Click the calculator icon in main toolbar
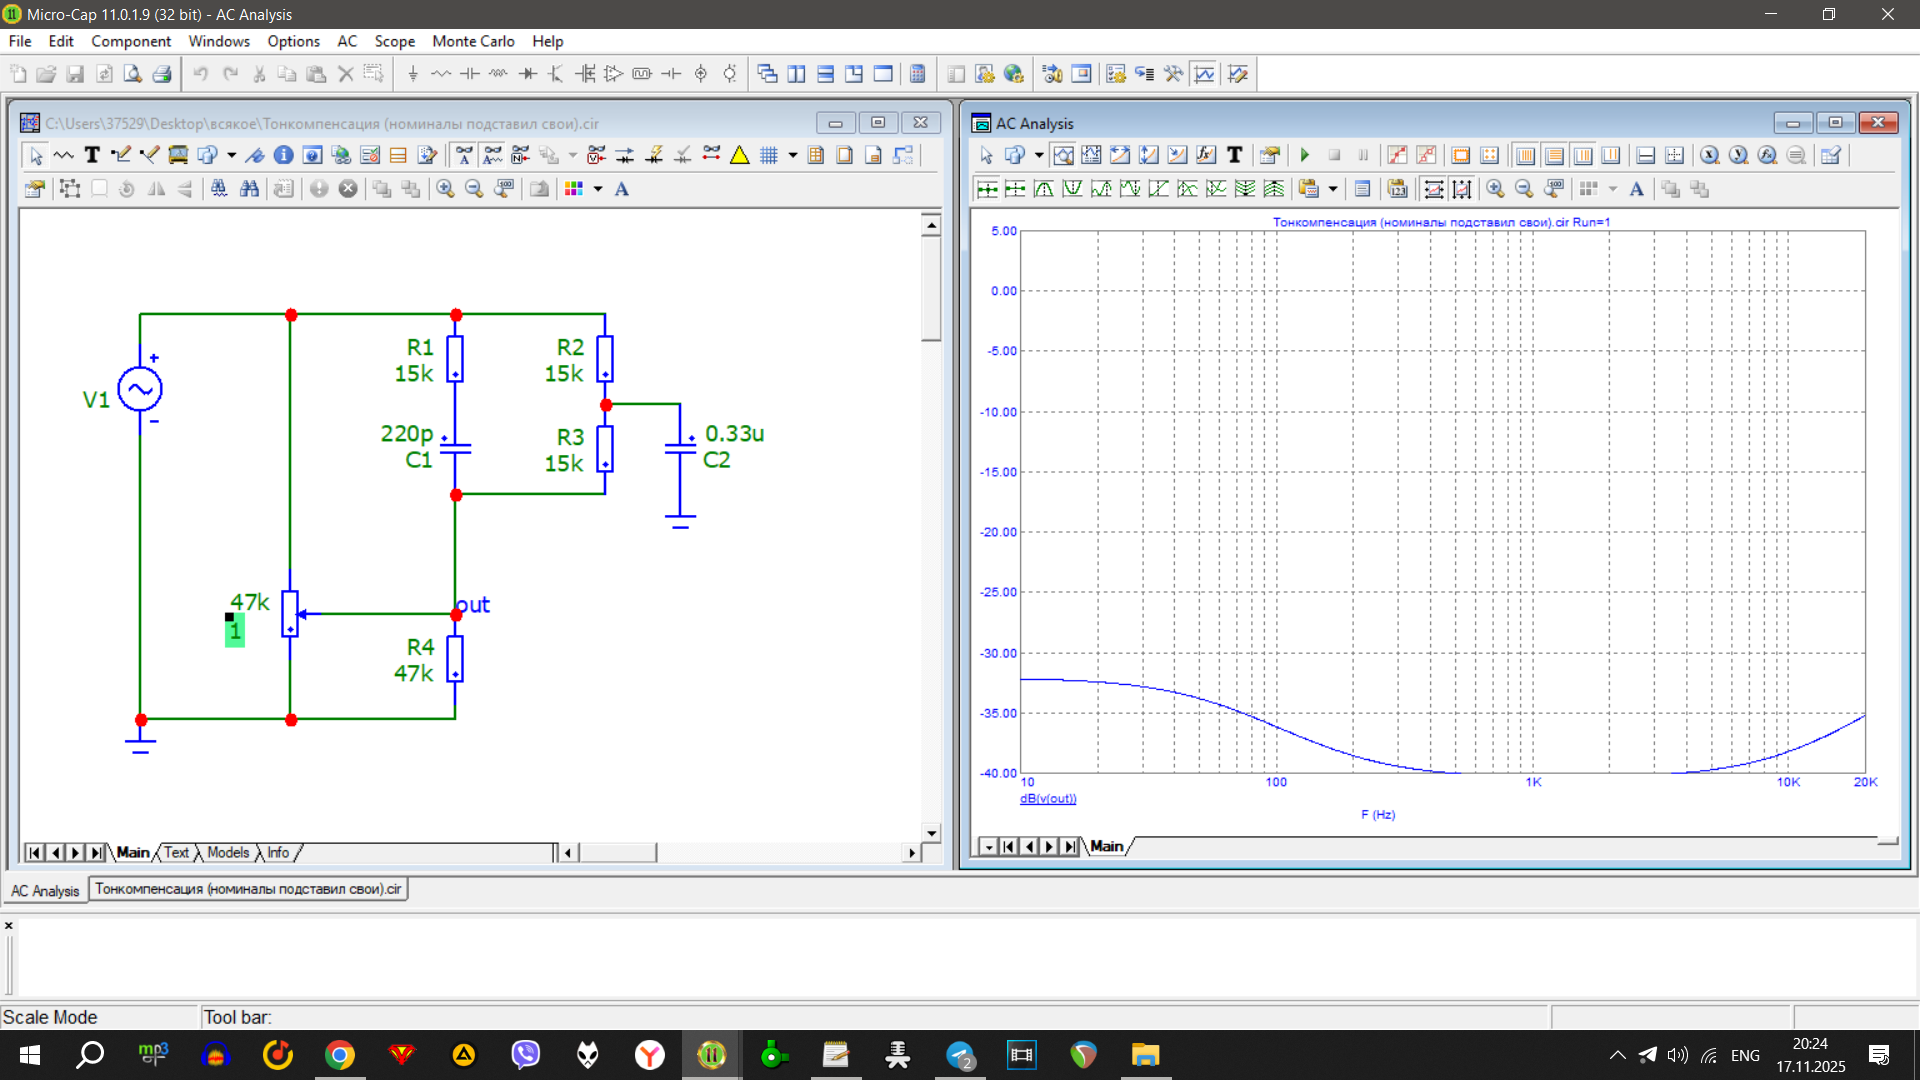Viewport: 1920px width, 1080px height. tap(917, 74)
